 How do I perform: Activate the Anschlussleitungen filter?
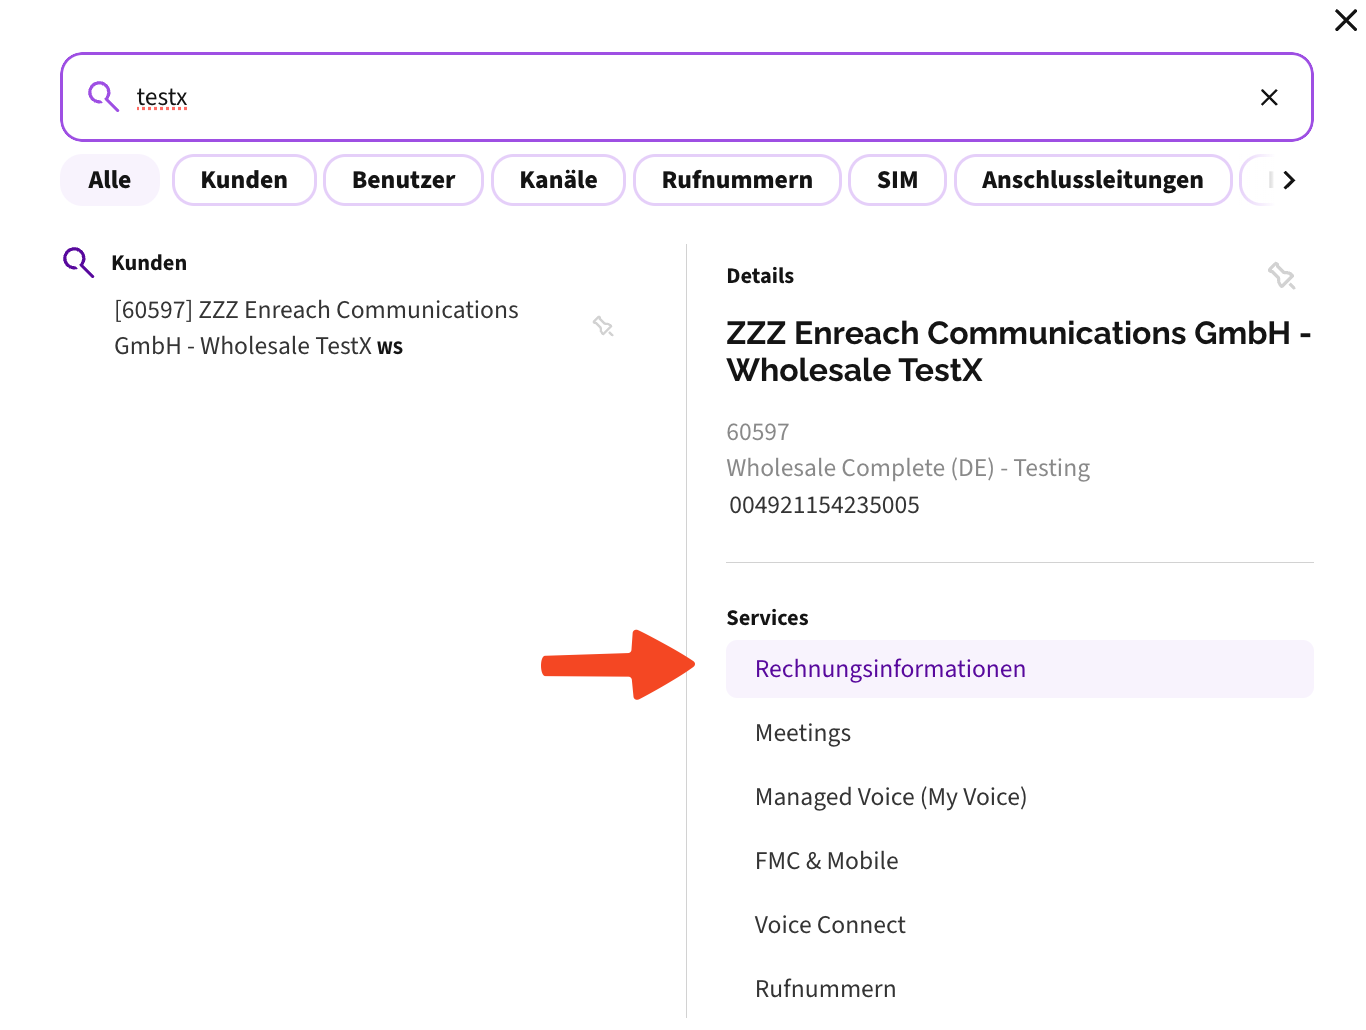(x=1092, y=180)
